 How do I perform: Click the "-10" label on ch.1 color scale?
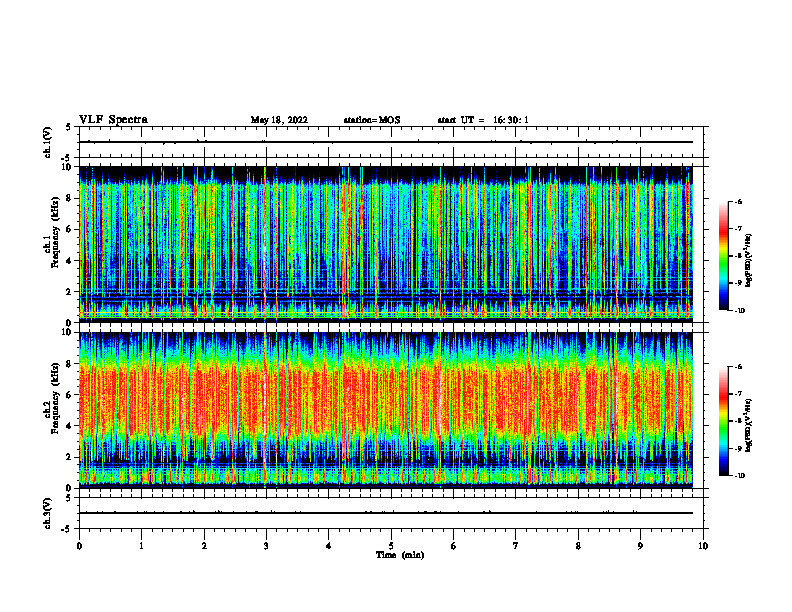[740, 311]
